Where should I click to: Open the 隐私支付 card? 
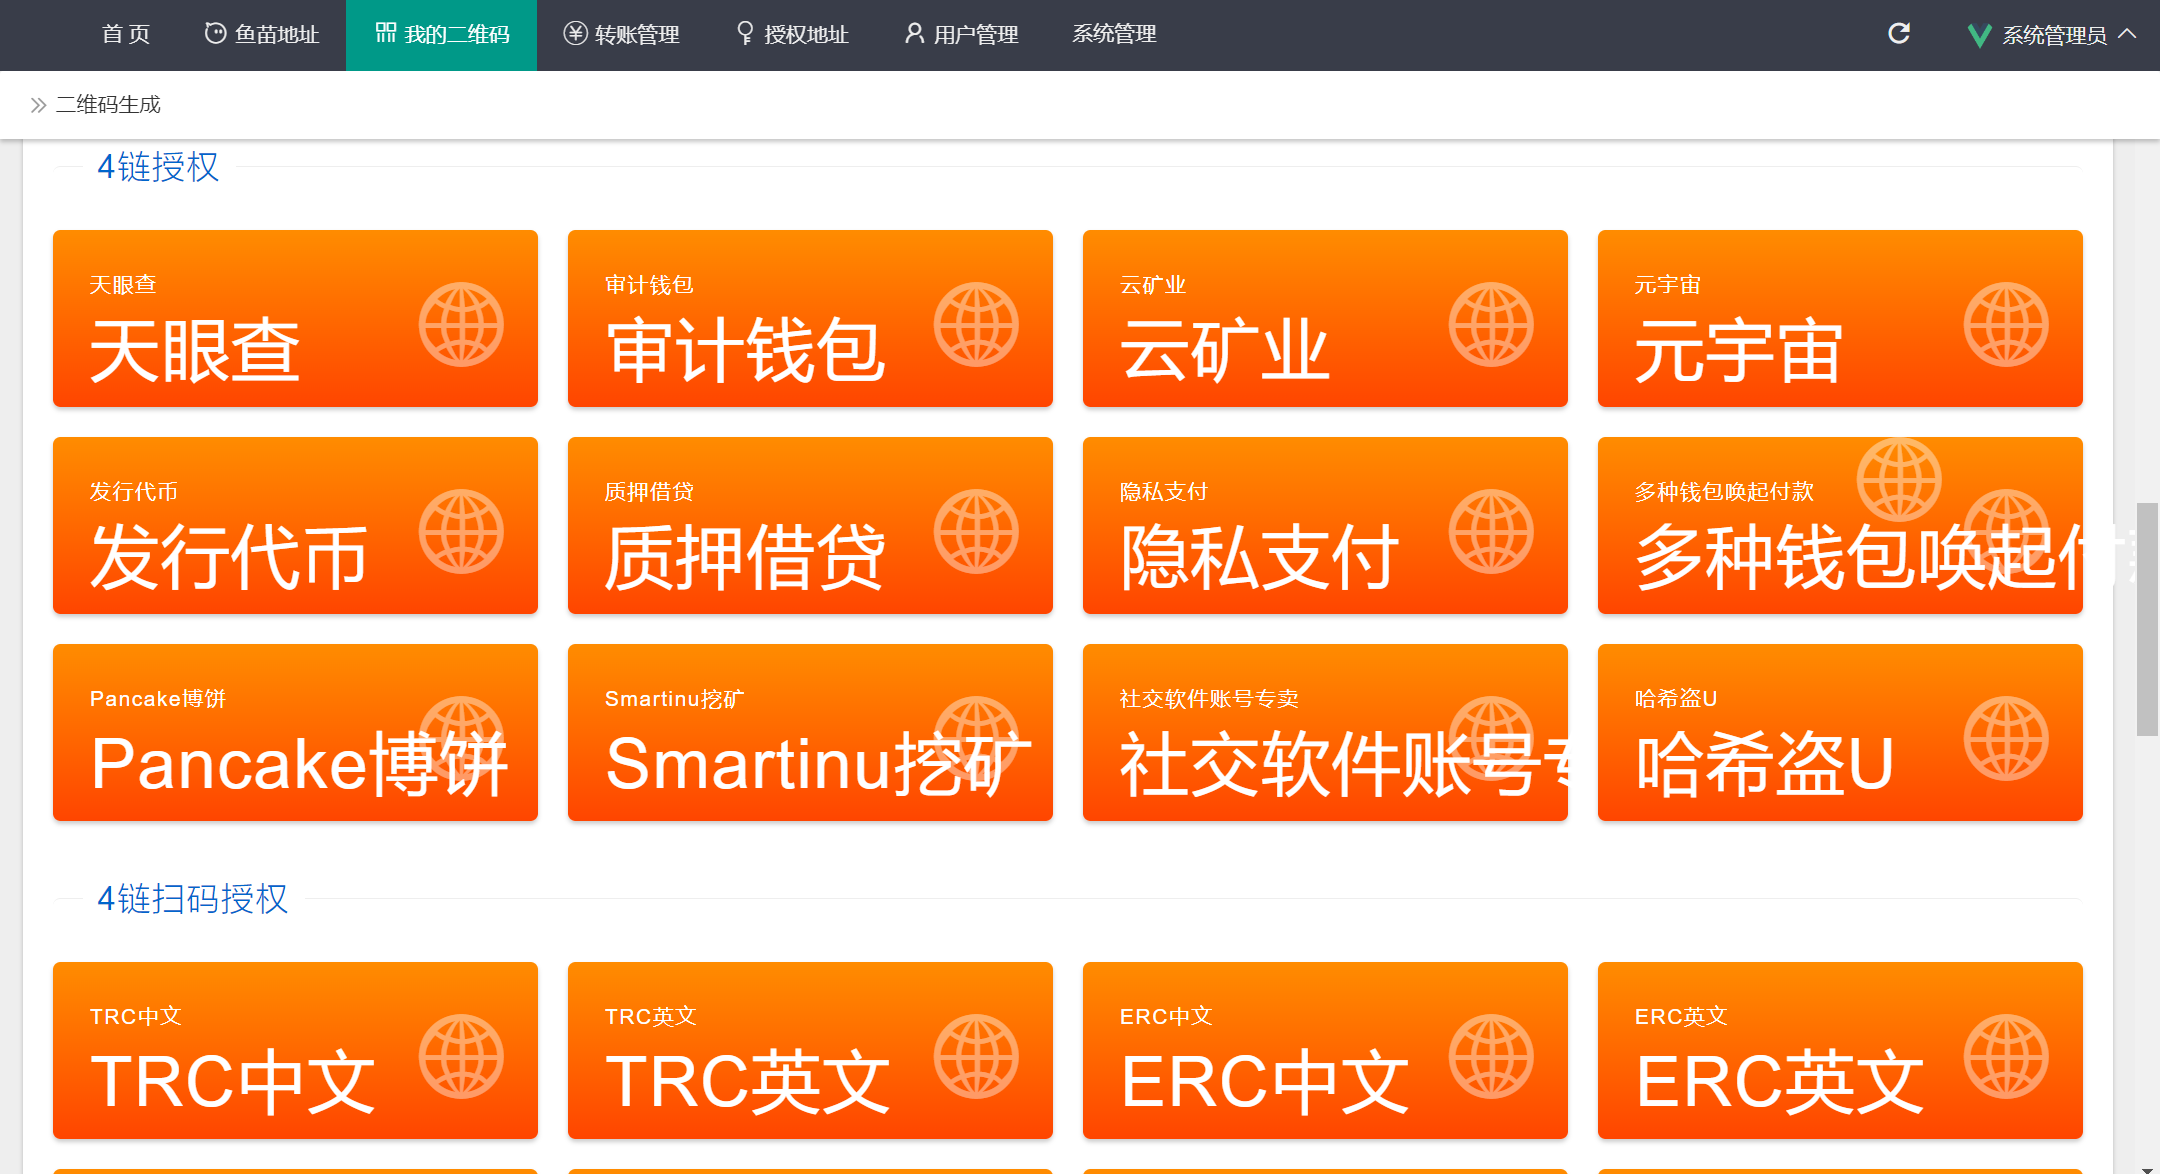pyautogui.click(x=1325, y=525)
